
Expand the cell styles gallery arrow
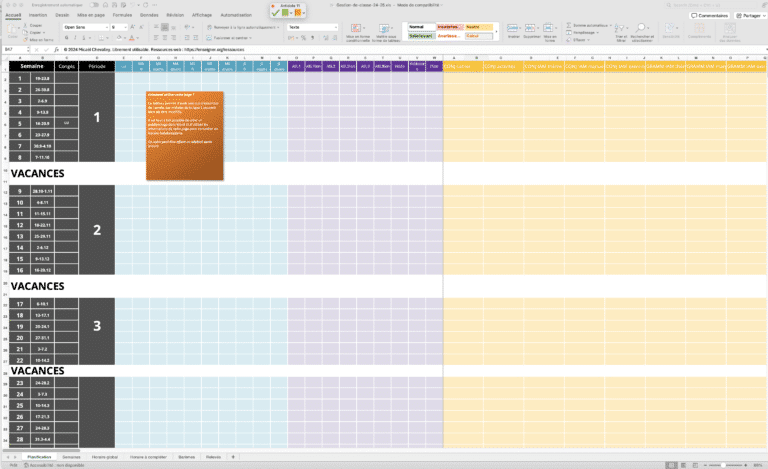496,31
